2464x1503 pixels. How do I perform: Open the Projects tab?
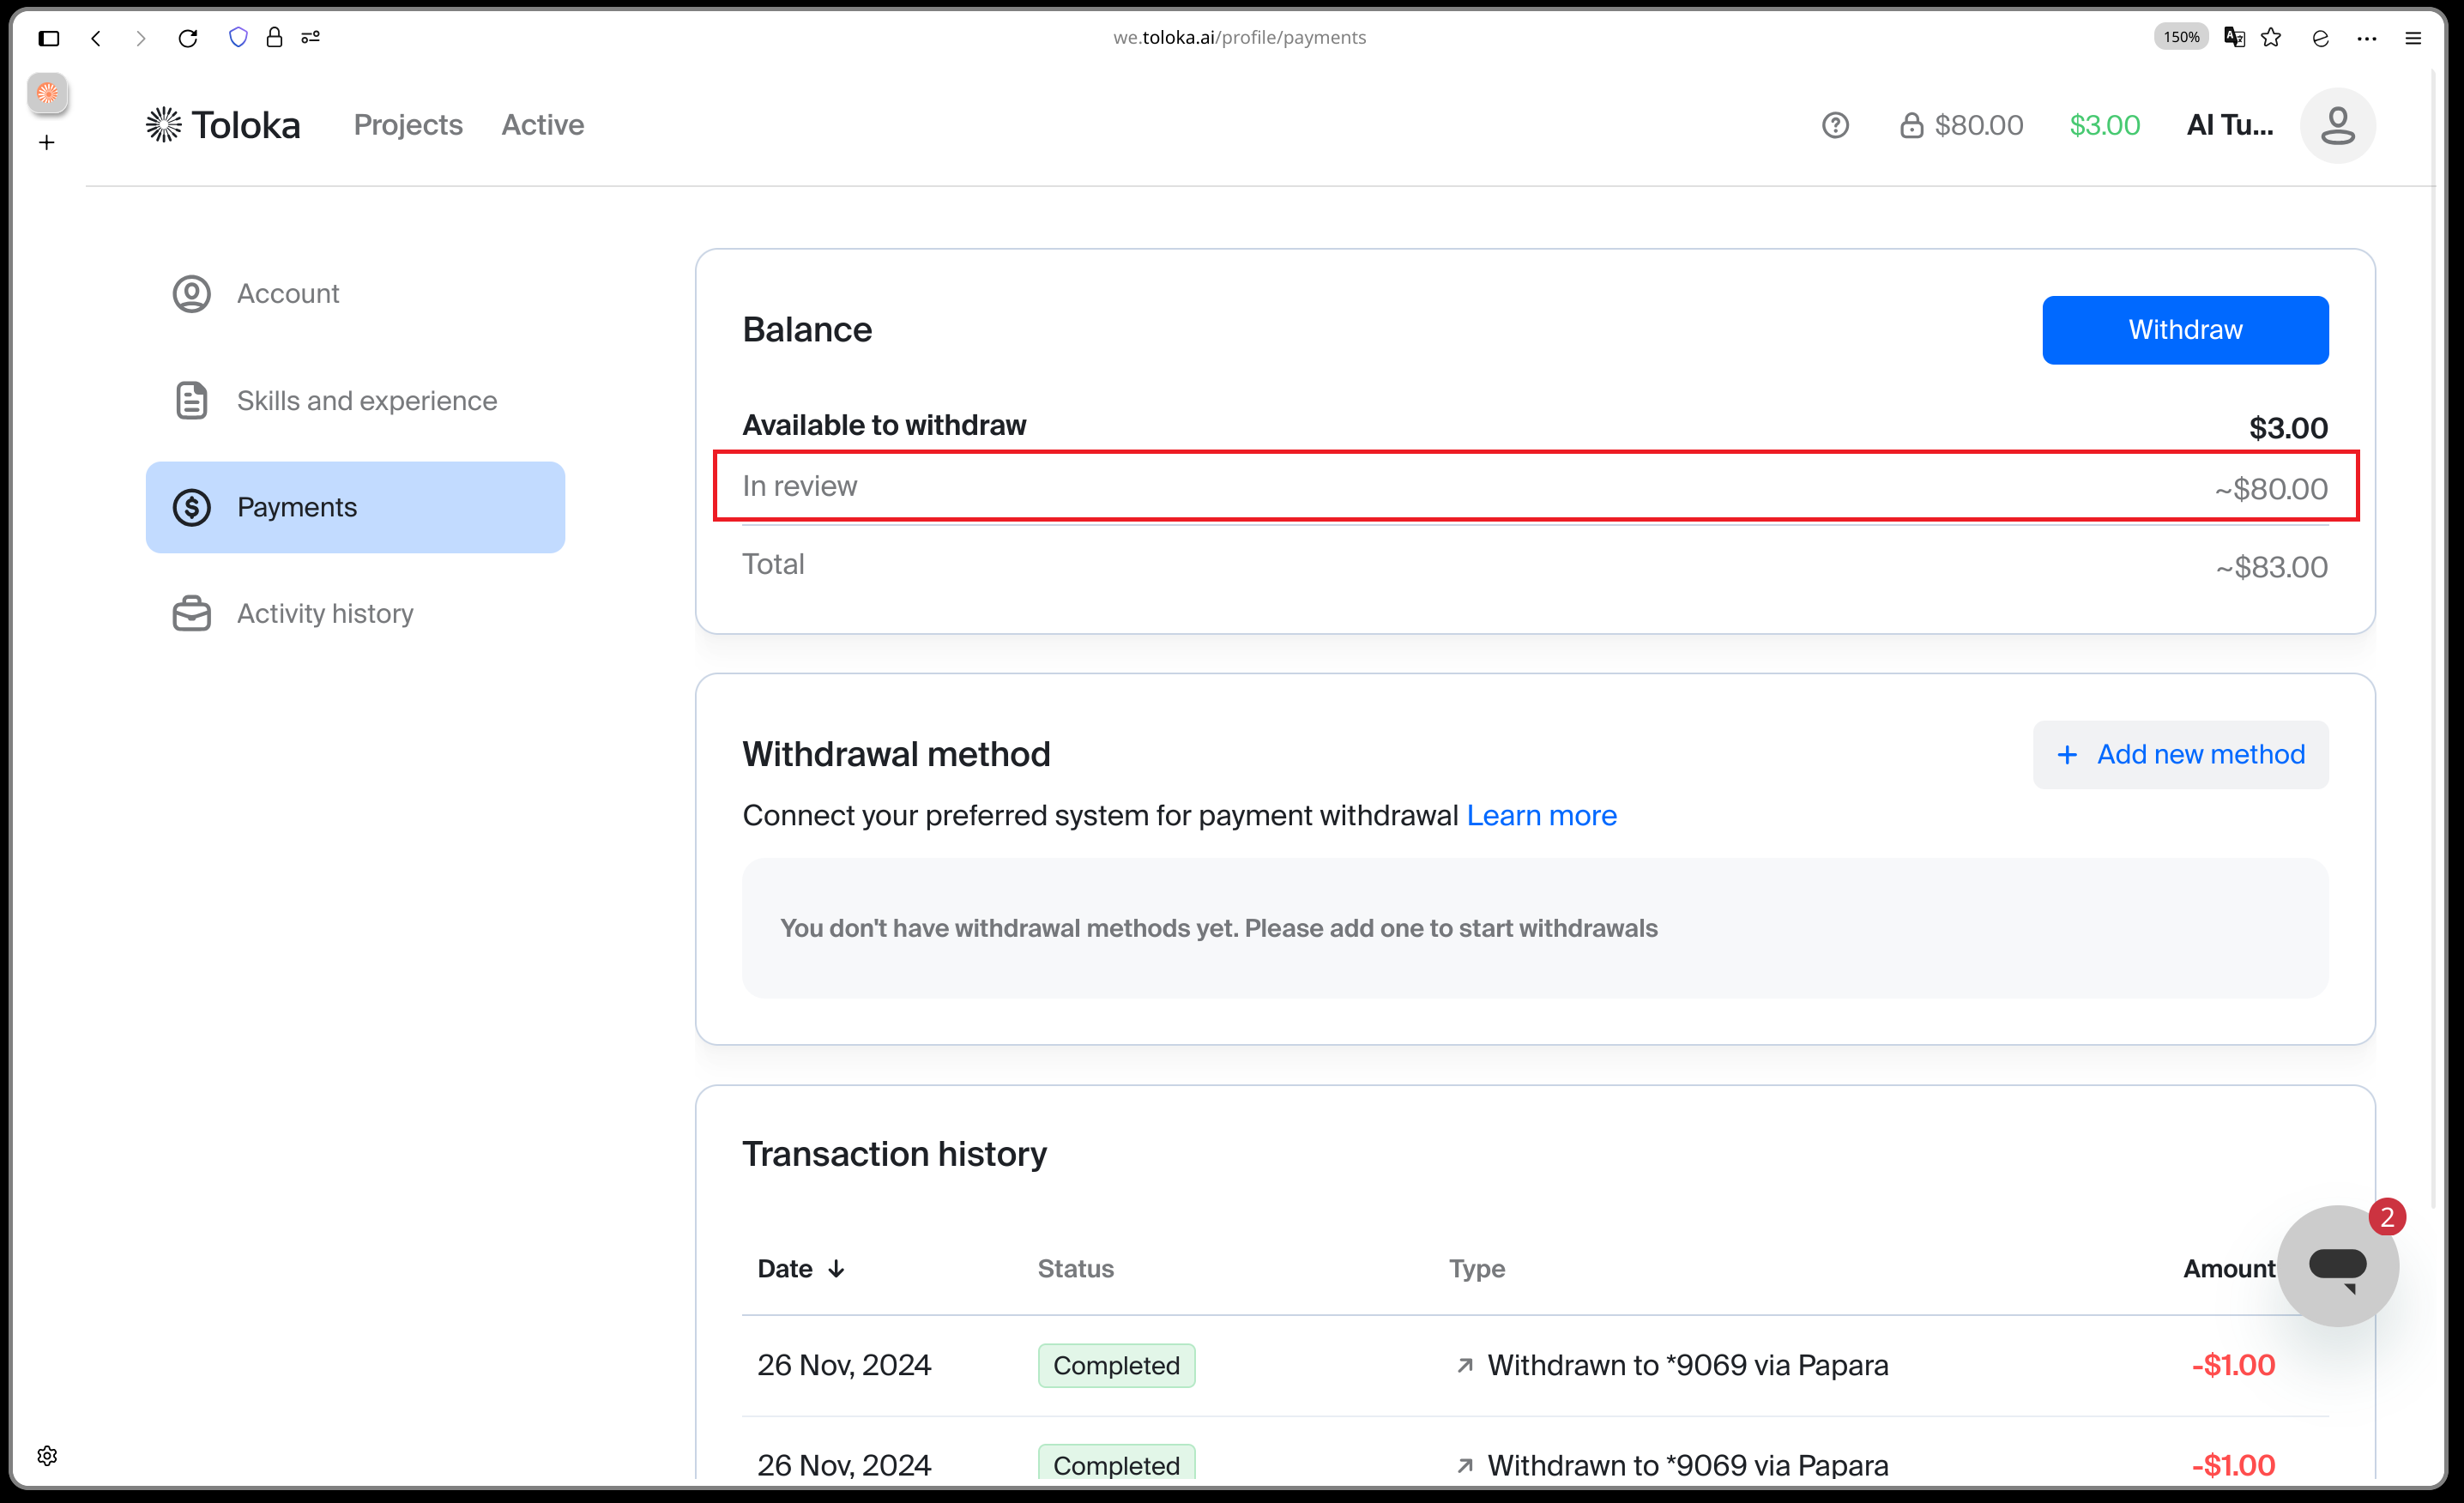[408, 125]
